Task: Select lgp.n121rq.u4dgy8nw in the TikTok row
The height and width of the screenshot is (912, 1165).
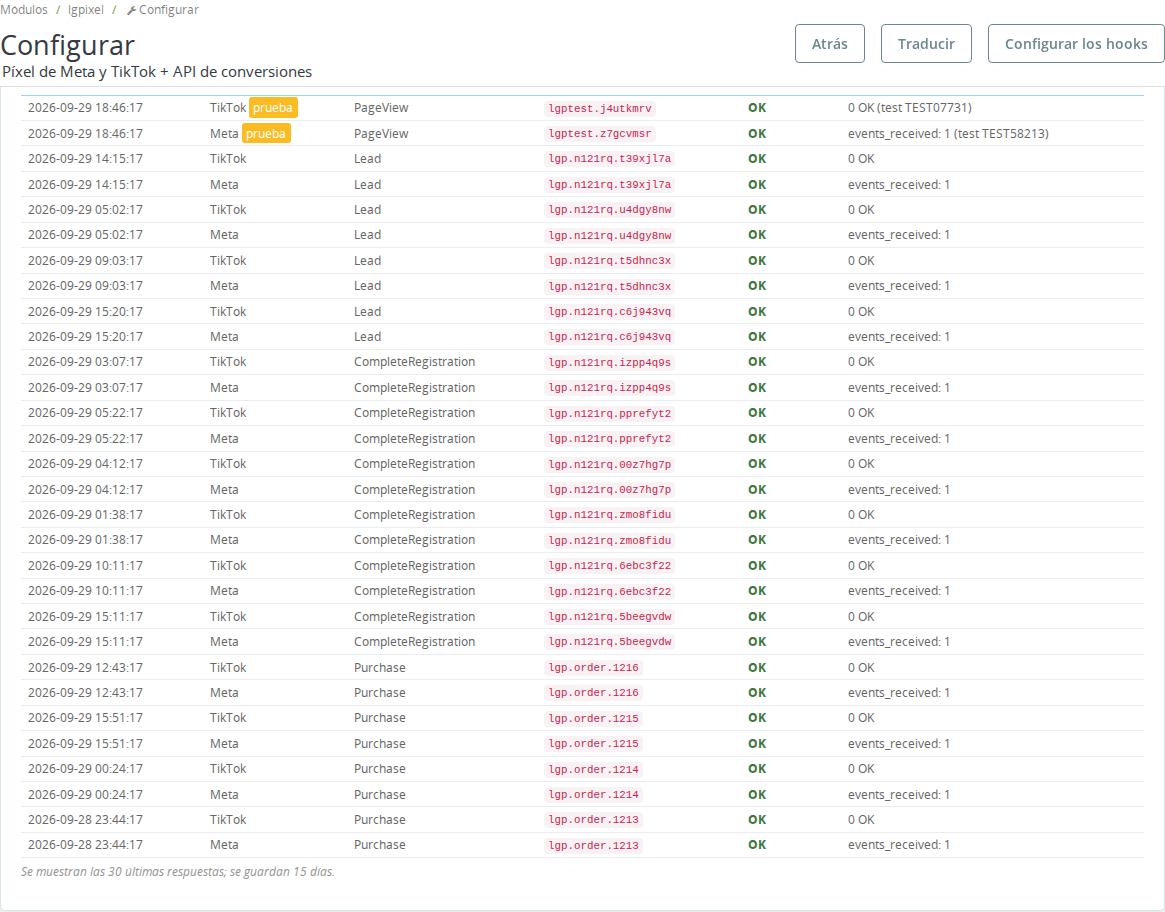Action: click(x=609, y=210)
